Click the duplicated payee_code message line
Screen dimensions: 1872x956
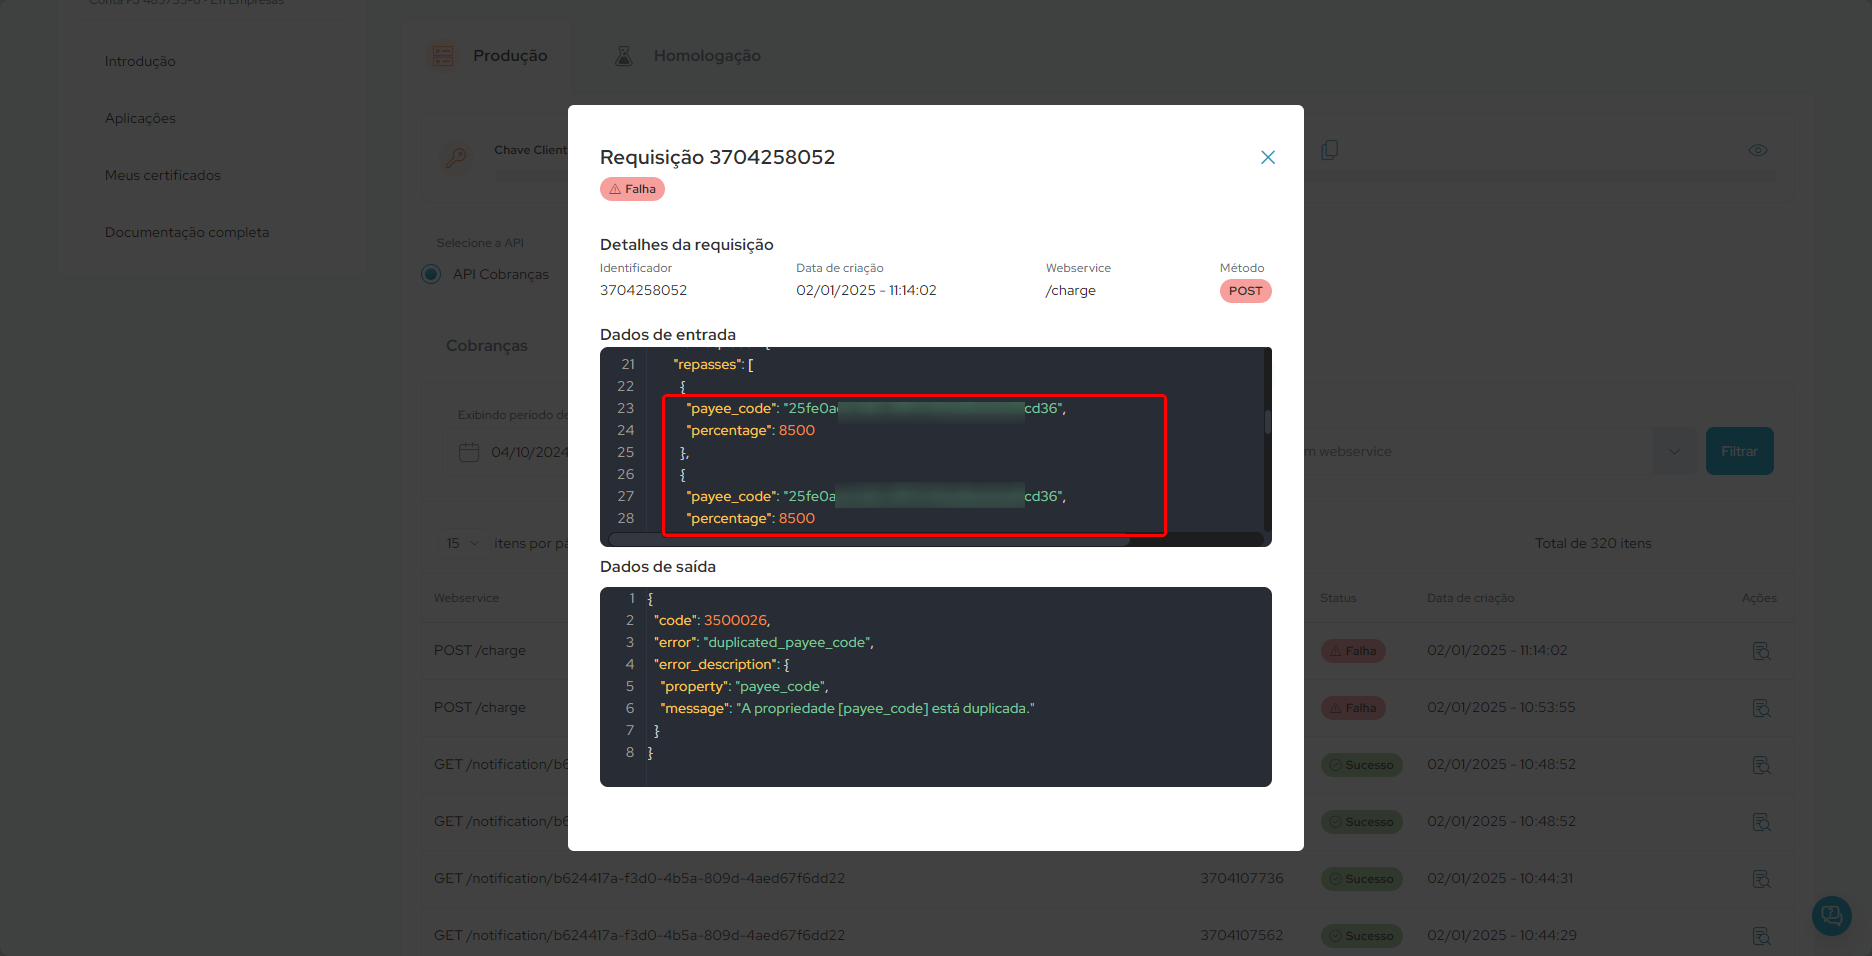tap(847, 708)
